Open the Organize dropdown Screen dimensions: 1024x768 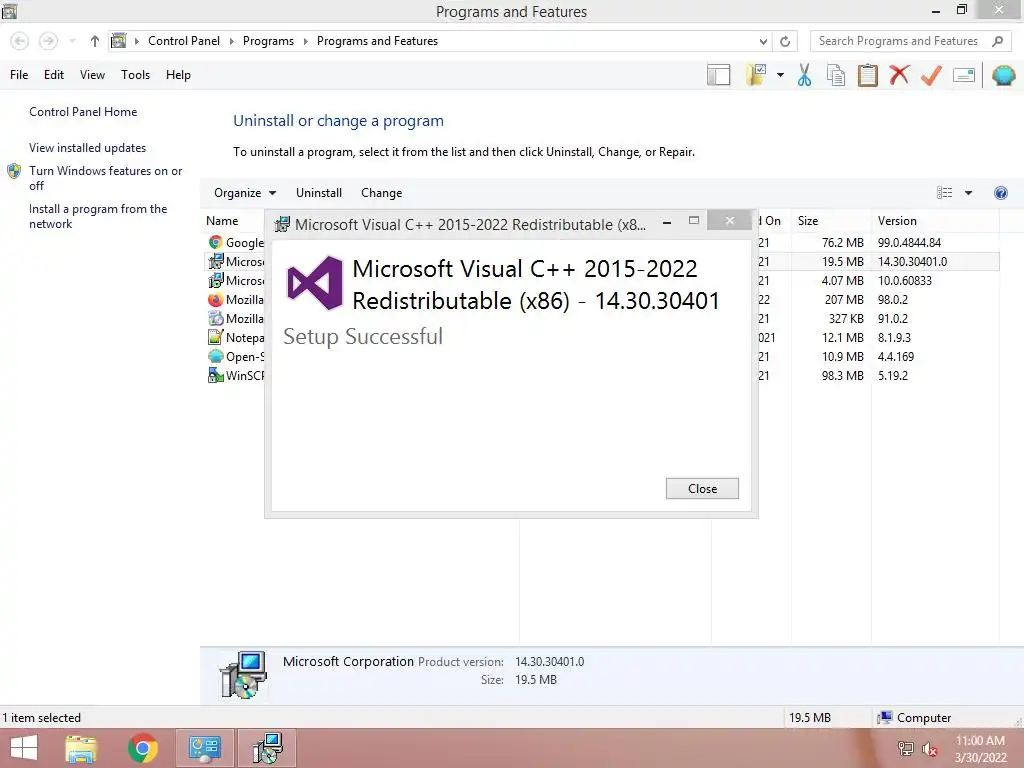click(x=245, y=193)
